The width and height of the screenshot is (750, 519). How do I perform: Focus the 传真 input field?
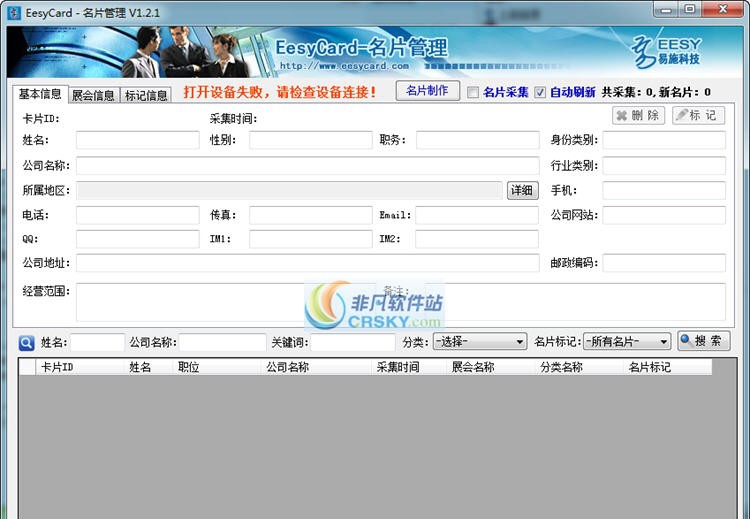pyautogui.click(x=310, y=215)
